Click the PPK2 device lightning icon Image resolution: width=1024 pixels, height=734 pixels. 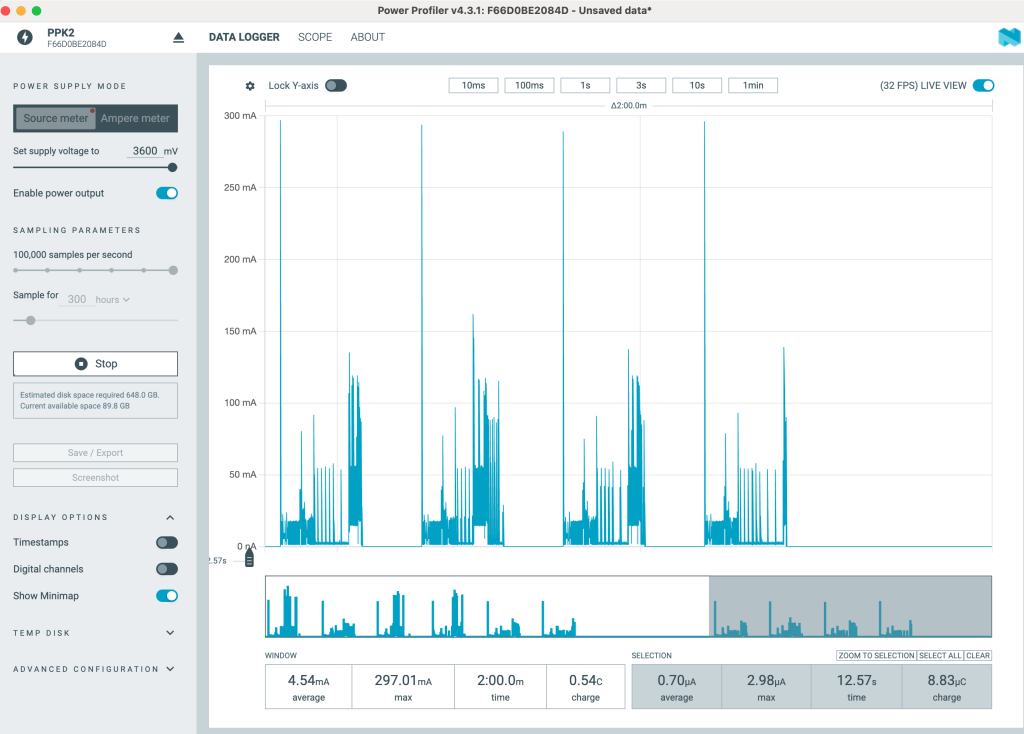pos(25,37)
